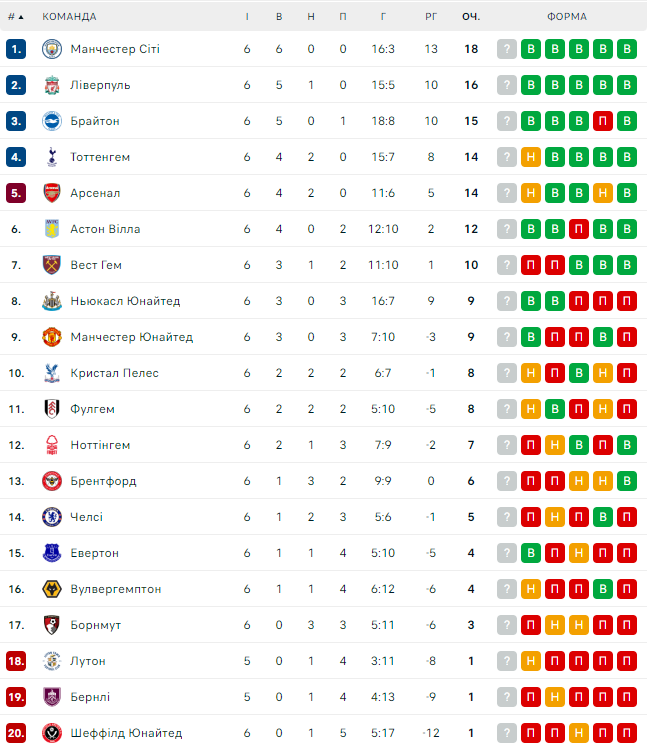648x750 pixels.
Task: Open the Ньюкасл Юнайтед team link
Action: point(125,301)
